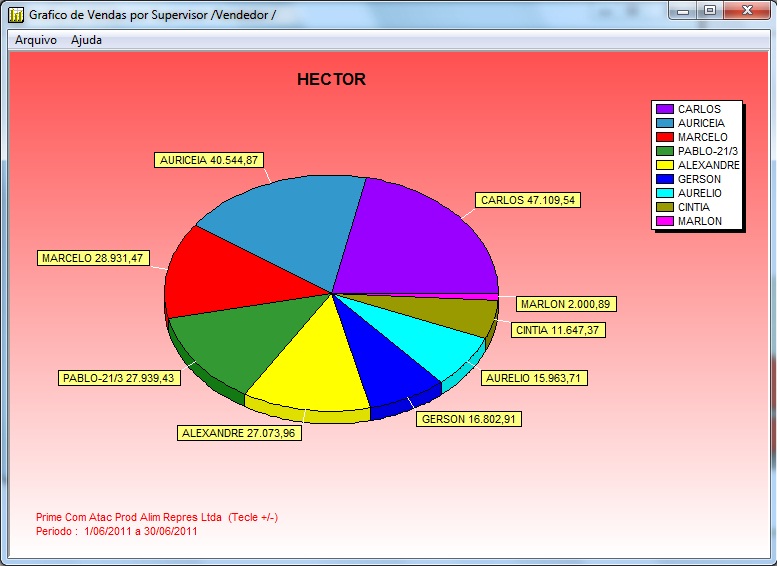Minimize the chart window

coord(683,10)
